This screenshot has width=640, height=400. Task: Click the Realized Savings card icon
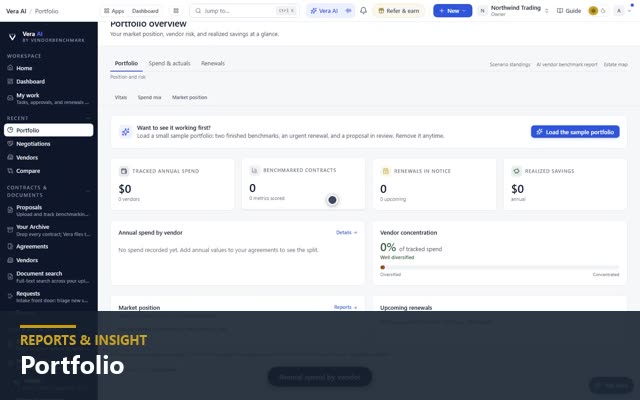(x=516, y=171)
